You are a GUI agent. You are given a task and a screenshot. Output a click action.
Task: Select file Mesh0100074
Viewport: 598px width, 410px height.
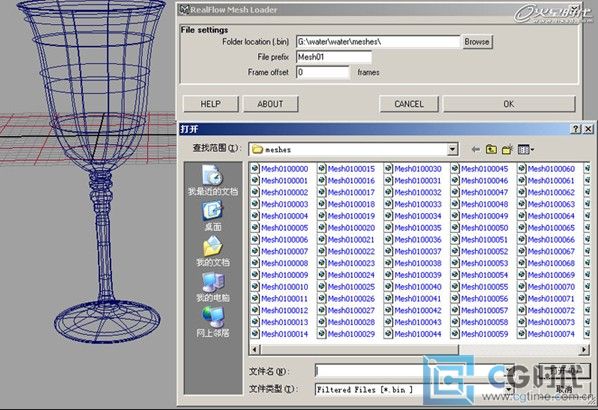[x=551, y=334]
